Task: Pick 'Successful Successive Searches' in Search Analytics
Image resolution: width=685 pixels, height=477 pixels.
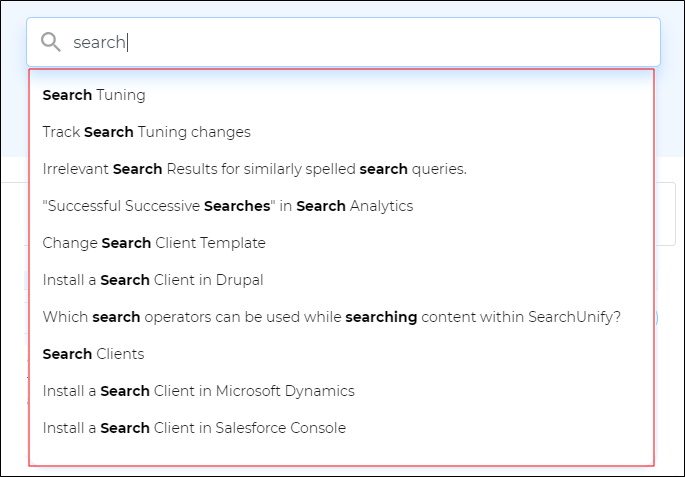Action: tap(227, 206)
